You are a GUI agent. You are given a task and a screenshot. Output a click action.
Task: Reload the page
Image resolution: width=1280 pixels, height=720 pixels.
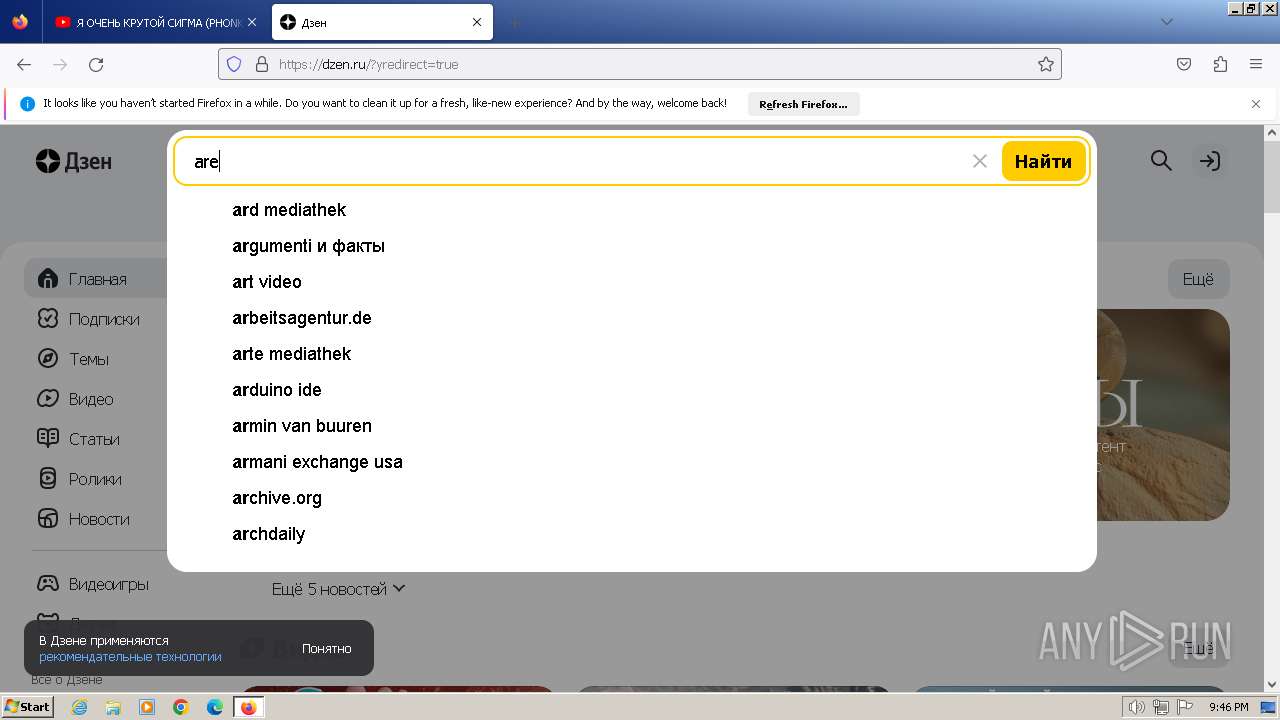coord(96,64)
